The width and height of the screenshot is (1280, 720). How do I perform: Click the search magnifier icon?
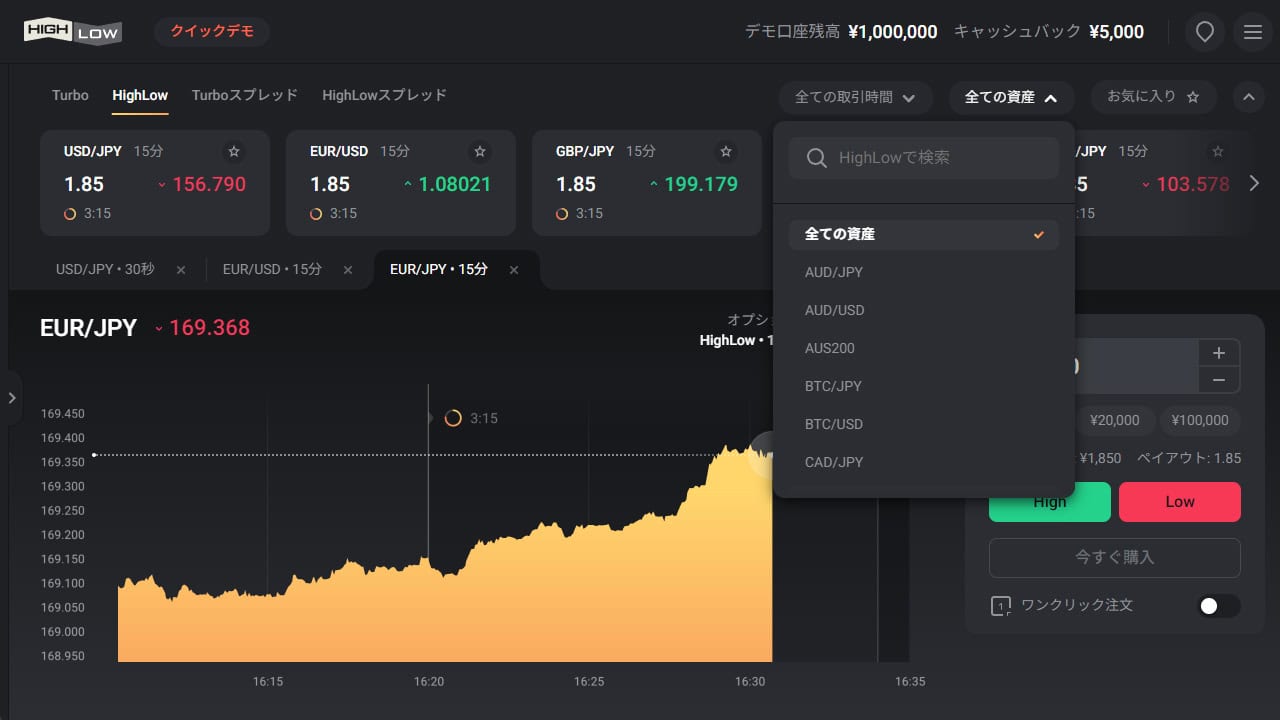click(816, 158)
